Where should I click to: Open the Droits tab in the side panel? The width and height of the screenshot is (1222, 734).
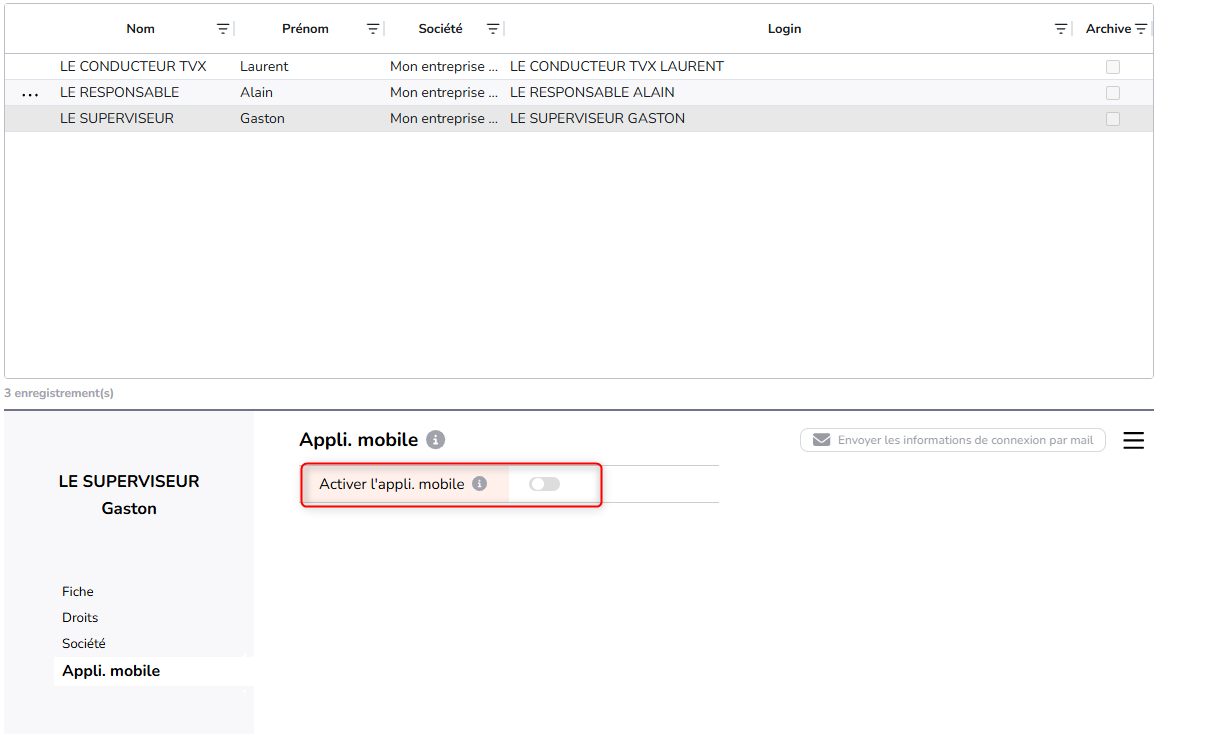coord(80,618)
